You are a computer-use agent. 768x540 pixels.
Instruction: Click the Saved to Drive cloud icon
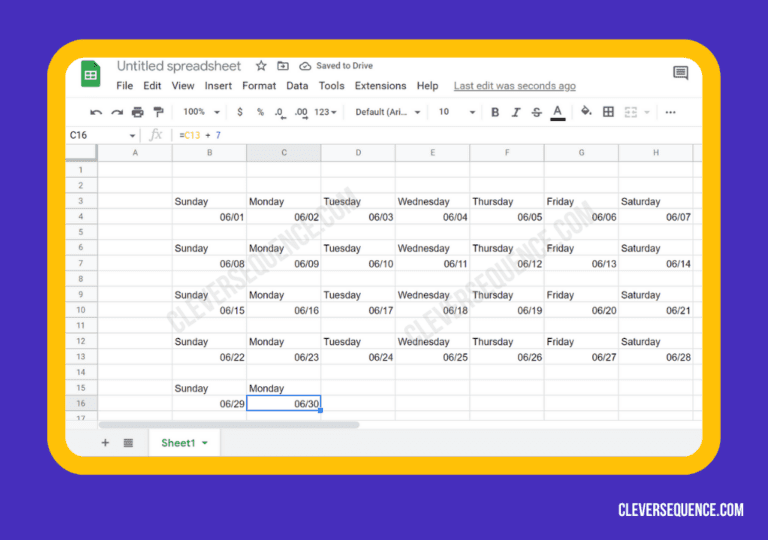pos(305,66)
